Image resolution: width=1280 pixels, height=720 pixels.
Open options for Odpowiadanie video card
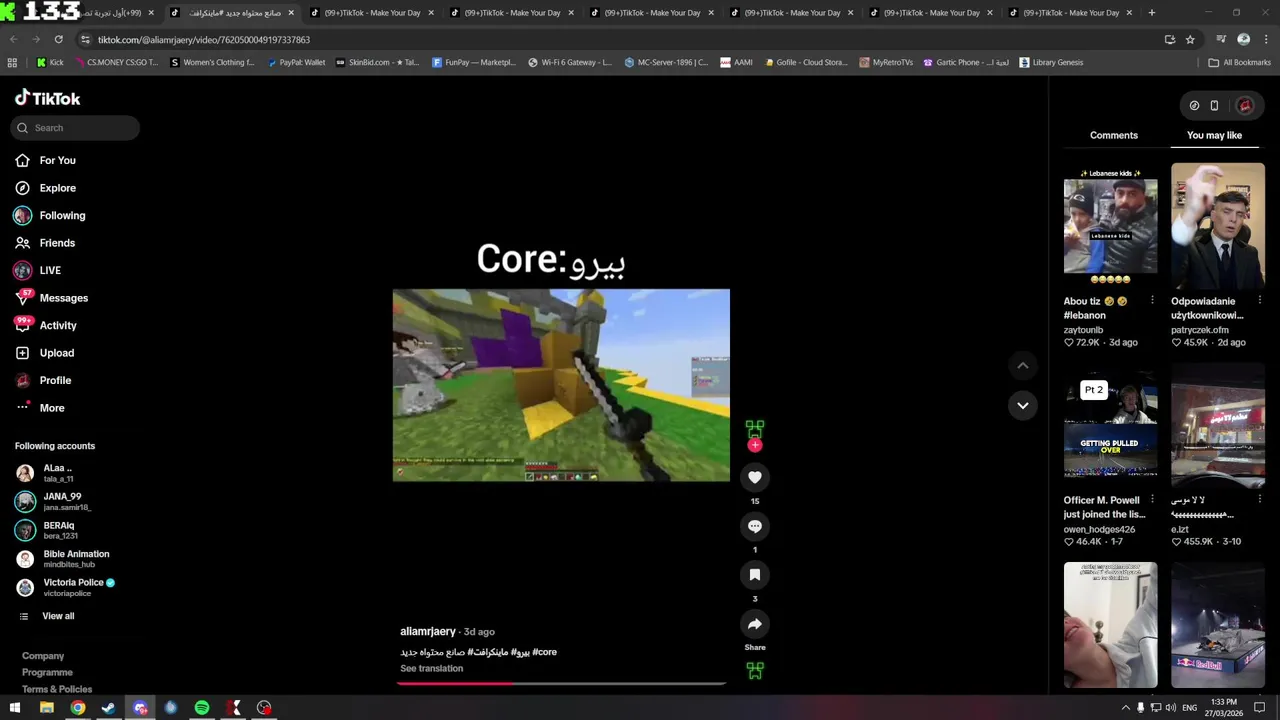tap(1259, 301)
